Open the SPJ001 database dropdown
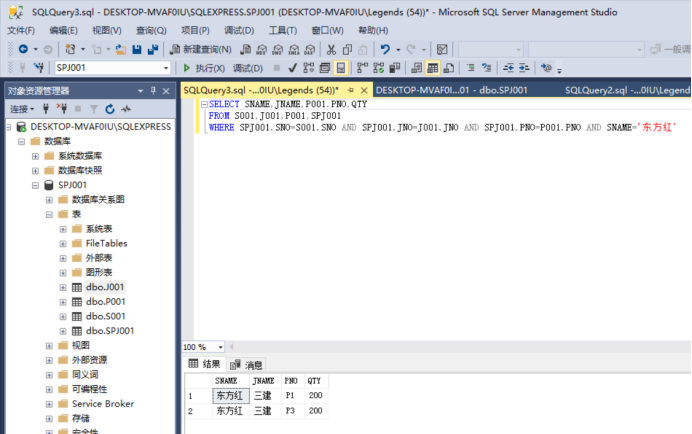Screen dimensions: 692x434 [166, 68]
